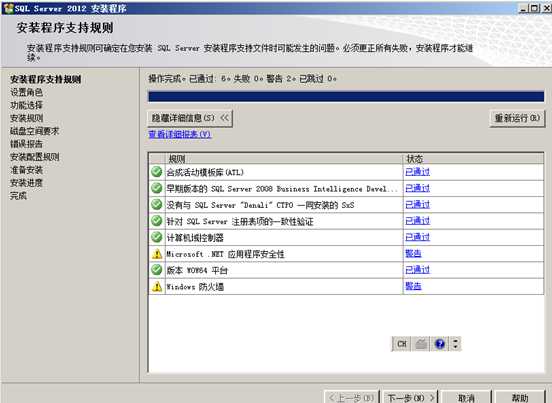Image resolution: width=552 pixels, height=403 pixels.
Task: Click the green check icon beside 计算机域控制器
Action: click(157, 237)
